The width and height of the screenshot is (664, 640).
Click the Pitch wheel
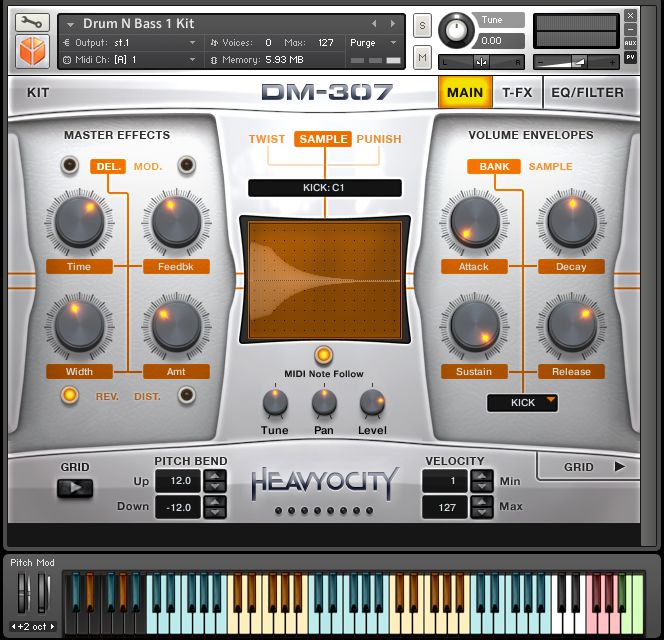(x=22, y=593)
